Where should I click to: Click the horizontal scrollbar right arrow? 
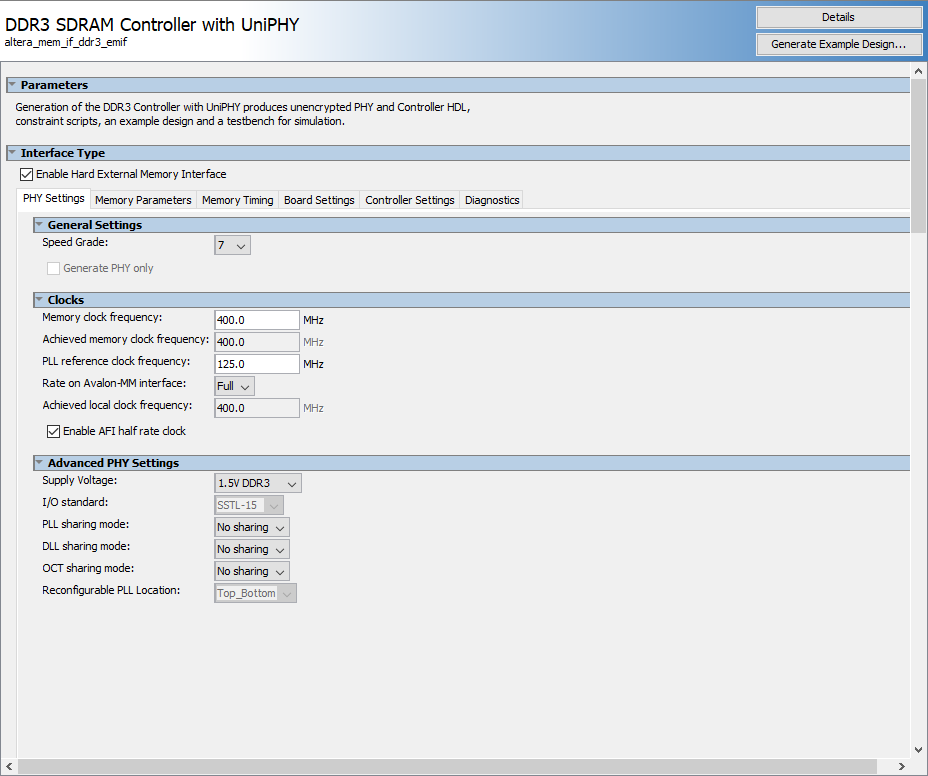point(902,767)
